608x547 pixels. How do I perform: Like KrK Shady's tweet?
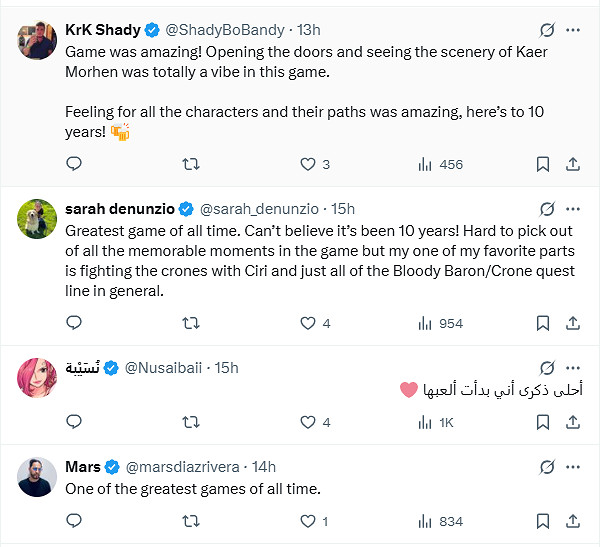click(x=309, y=164)
